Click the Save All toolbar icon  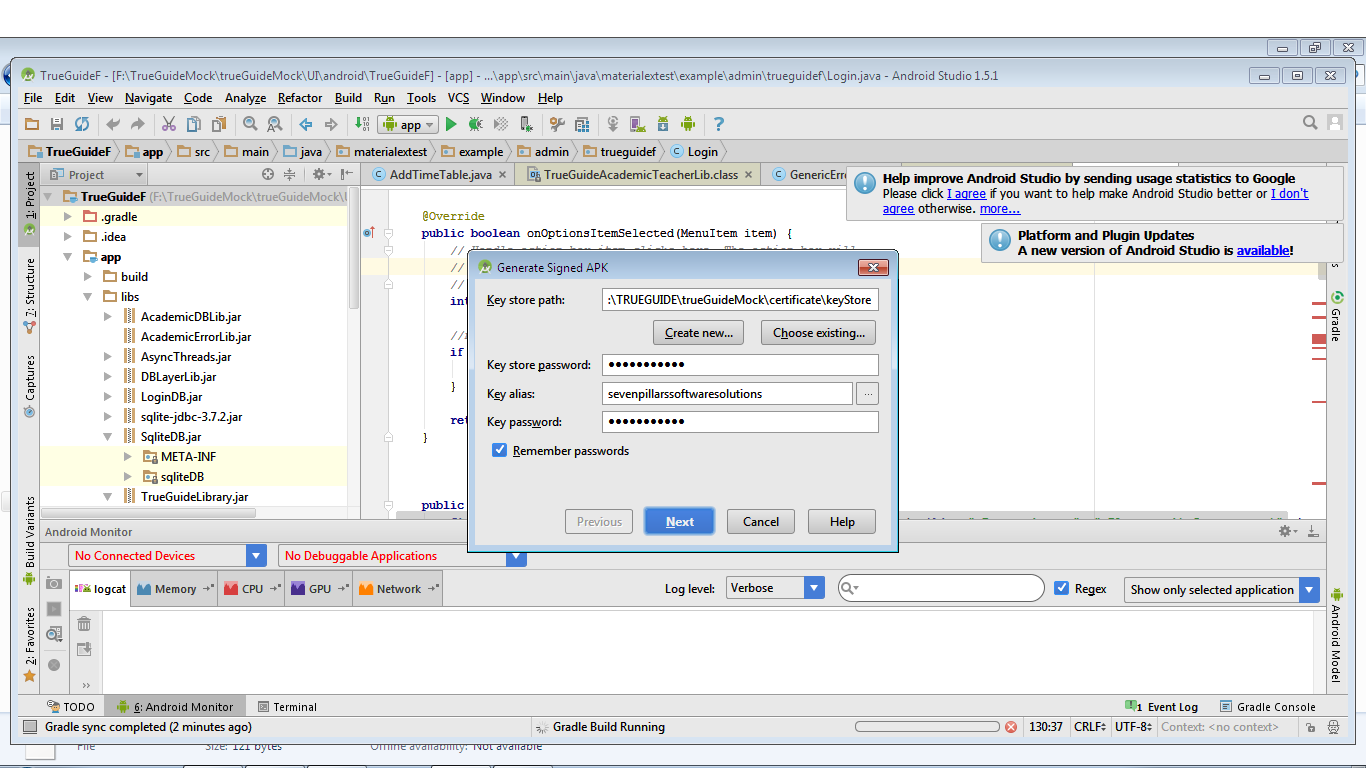pos(57,124)
